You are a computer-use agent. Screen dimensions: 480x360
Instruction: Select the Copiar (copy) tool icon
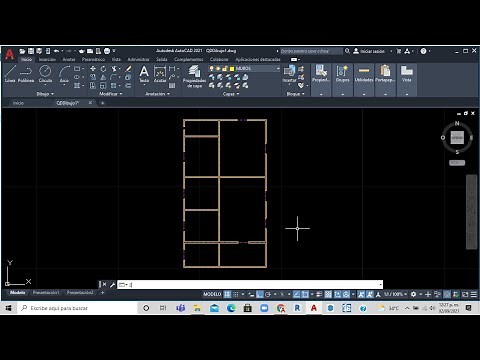(x=93, y=77)
